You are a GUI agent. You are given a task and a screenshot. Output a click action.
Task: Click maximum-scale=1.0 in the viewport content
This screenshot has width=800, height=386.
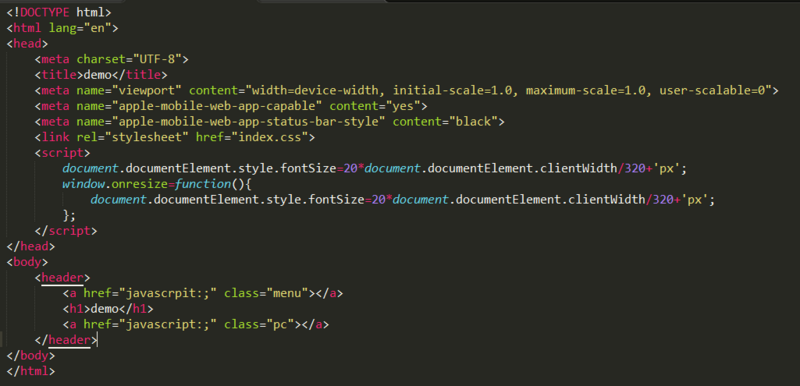[587, 91]
